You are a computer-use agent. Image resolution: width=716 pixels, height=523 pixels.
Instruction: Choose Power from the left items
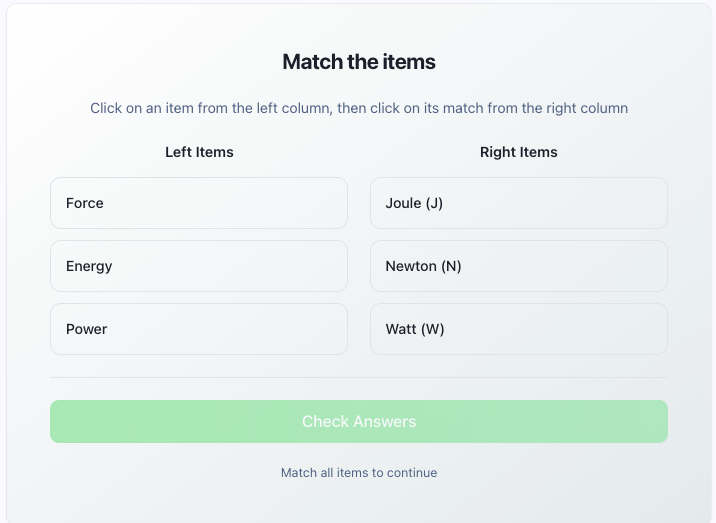(x=199, y=329)
